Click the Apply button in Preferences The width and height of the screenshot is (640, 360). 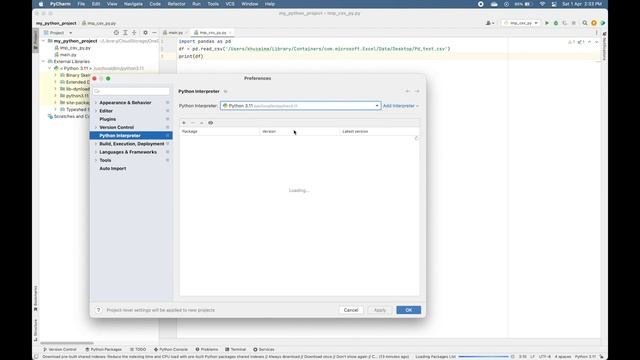[380, 310]
